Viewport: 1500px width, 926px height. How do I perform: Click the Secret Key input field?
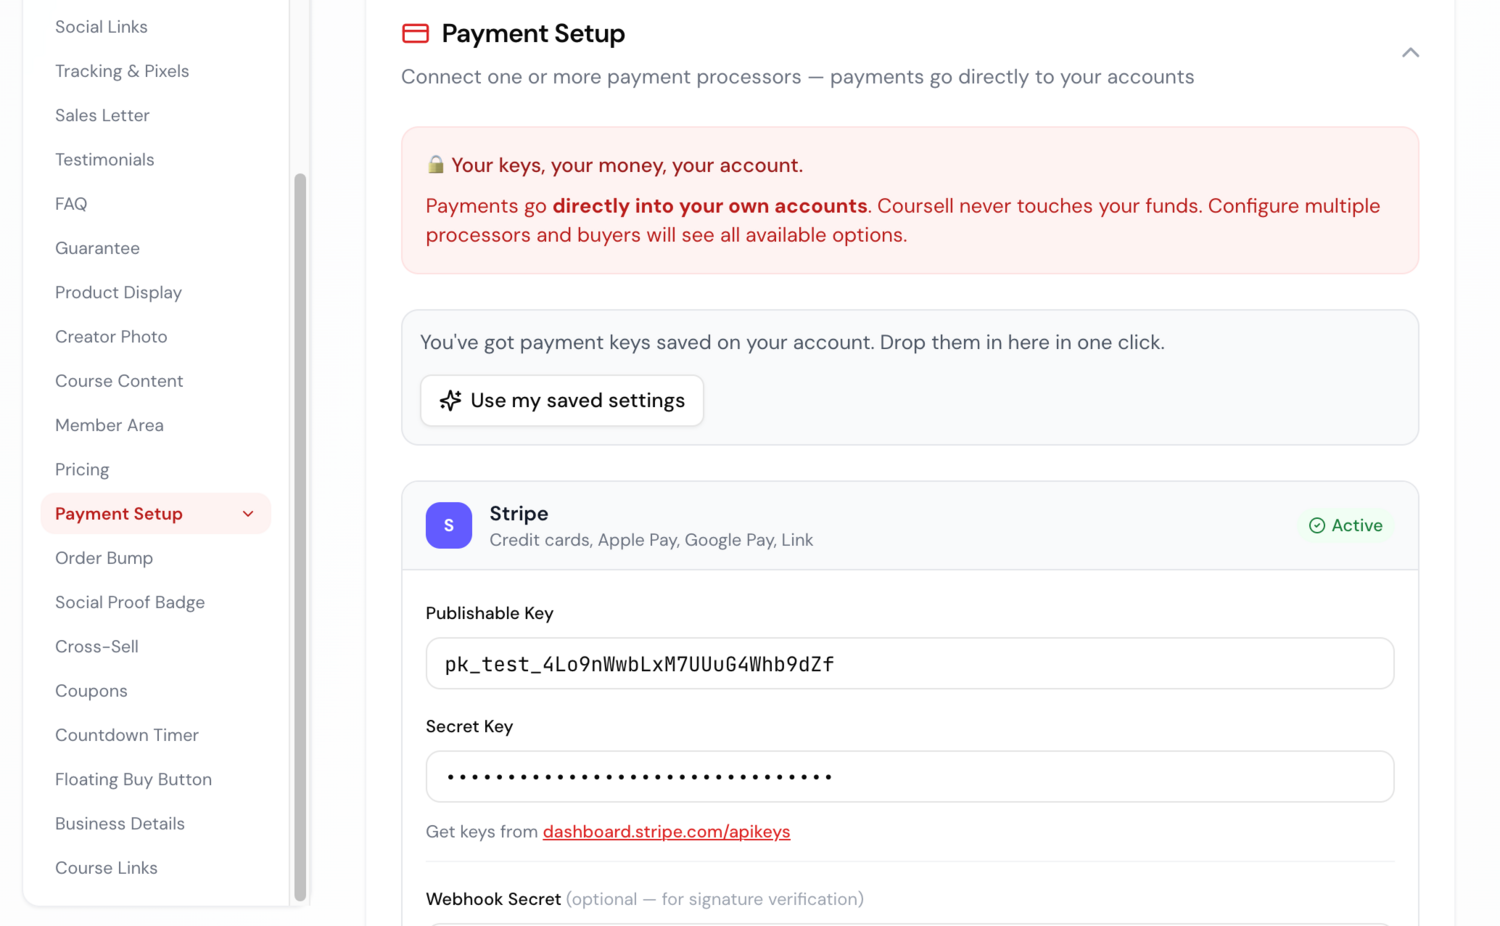[x=910, y=777]
